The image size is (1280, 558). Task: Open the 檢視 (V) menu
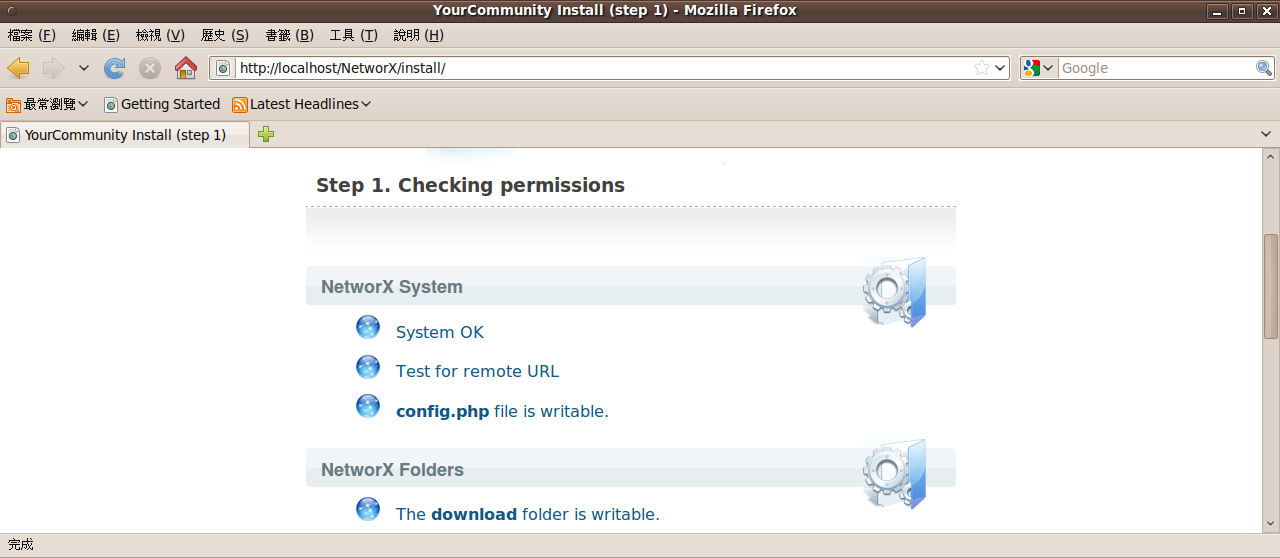[x=160, y=35]
